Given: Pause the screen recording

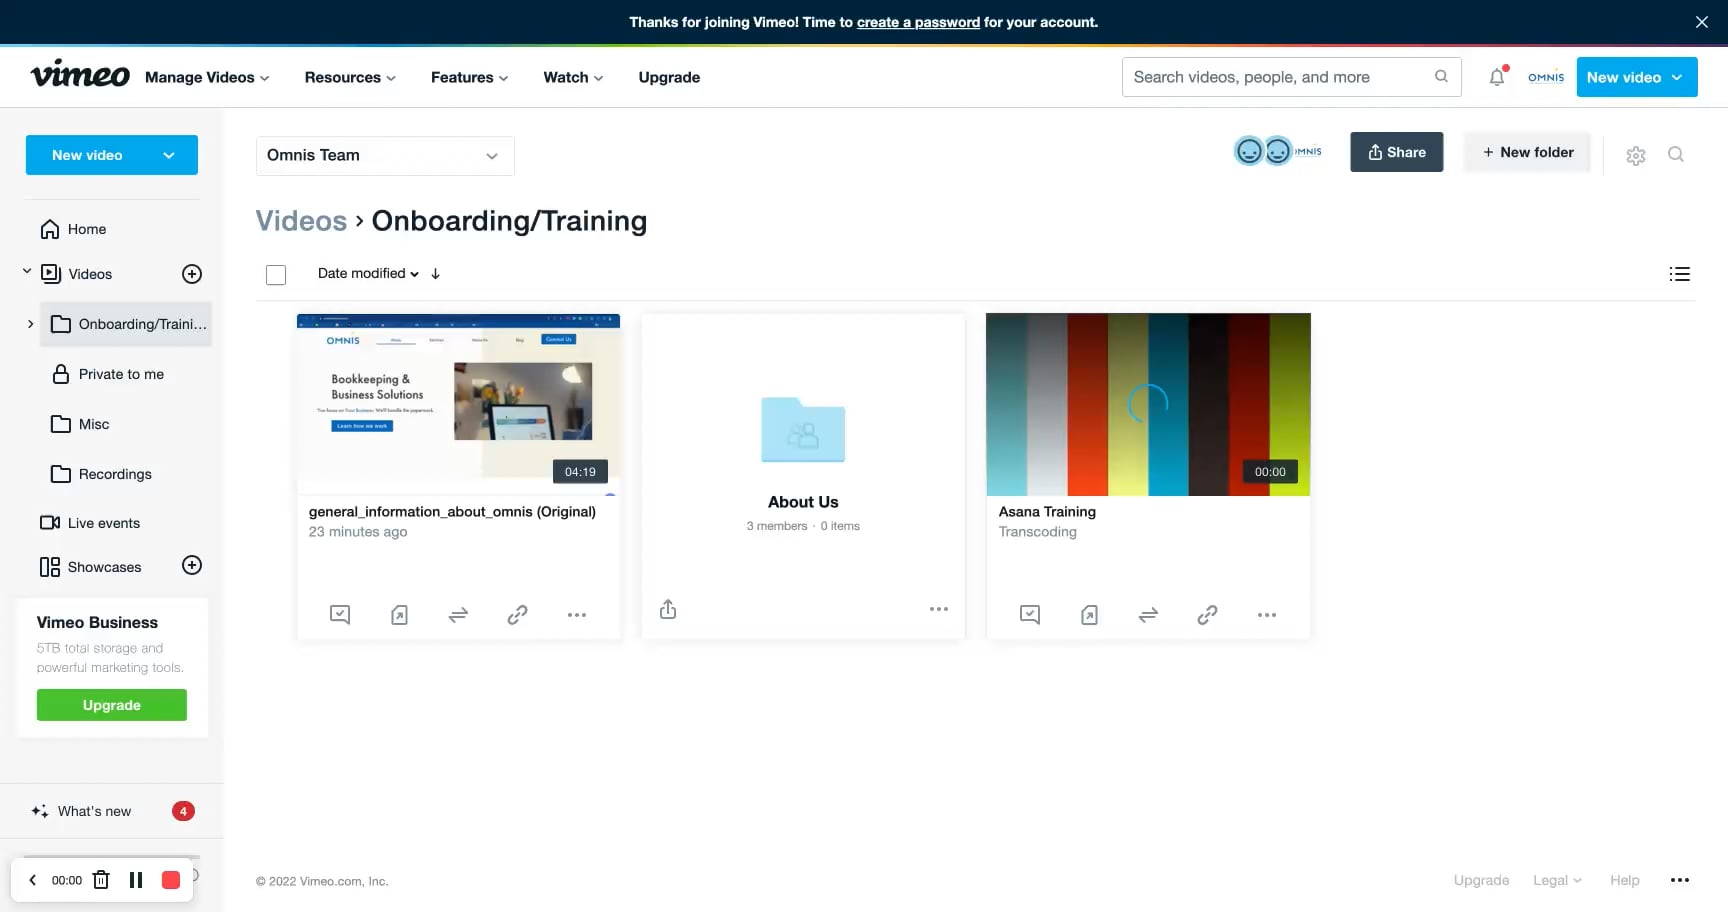Looking at the screenshot, I should (x=136, y=880).
